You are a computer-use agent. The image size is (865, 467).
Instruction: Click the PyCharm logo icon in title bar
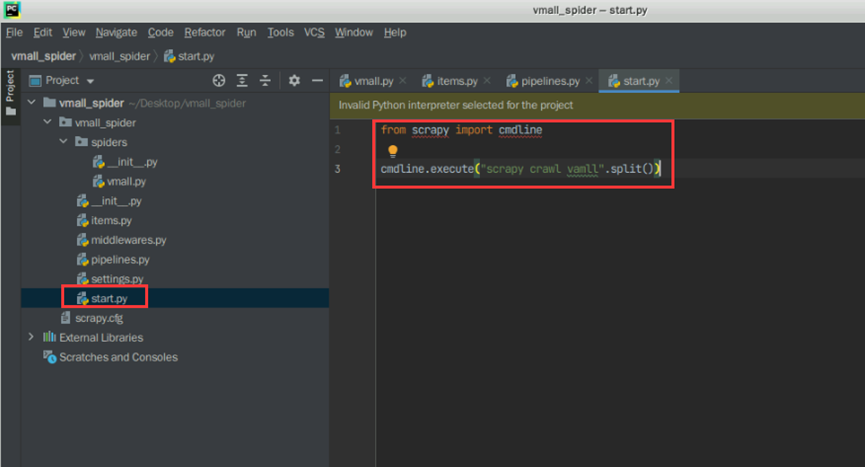[12, 10]
